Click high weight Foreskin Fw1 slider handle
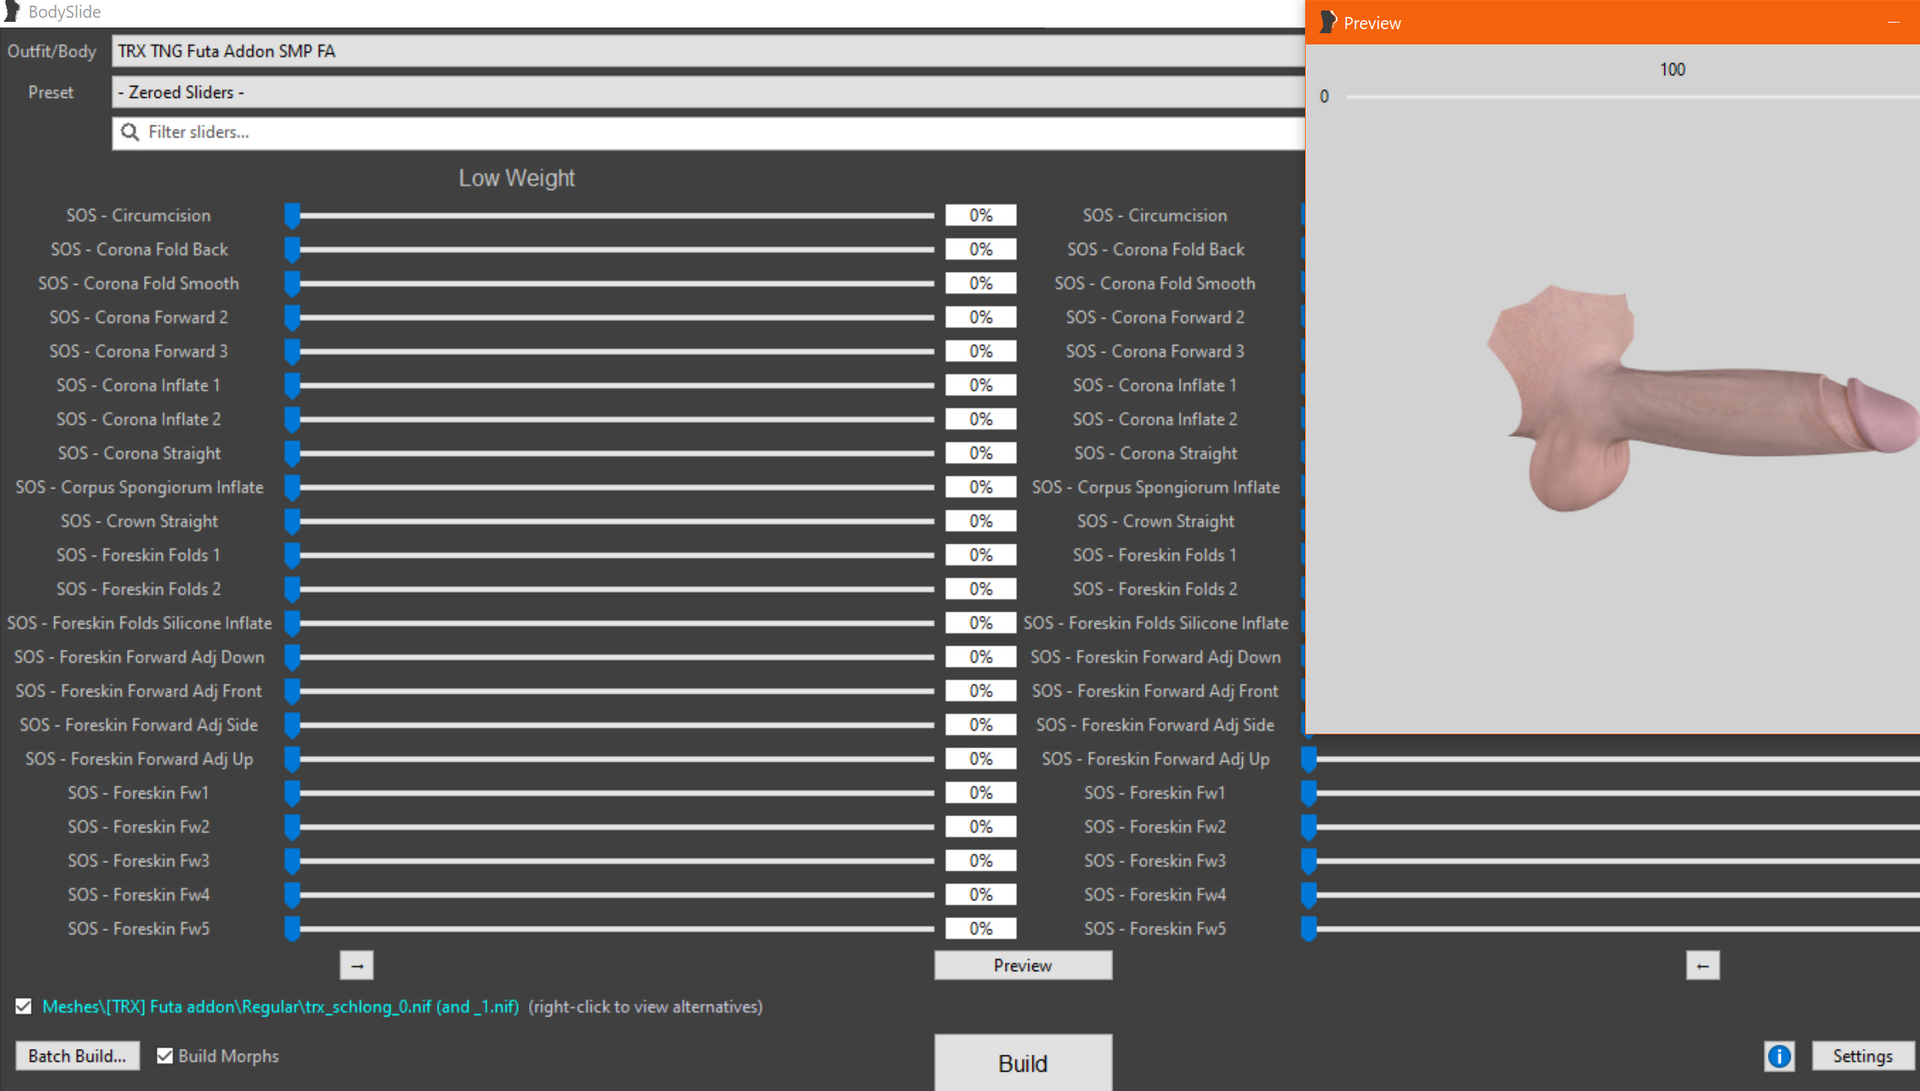 pyautogui.click(x=1309, y=793)
